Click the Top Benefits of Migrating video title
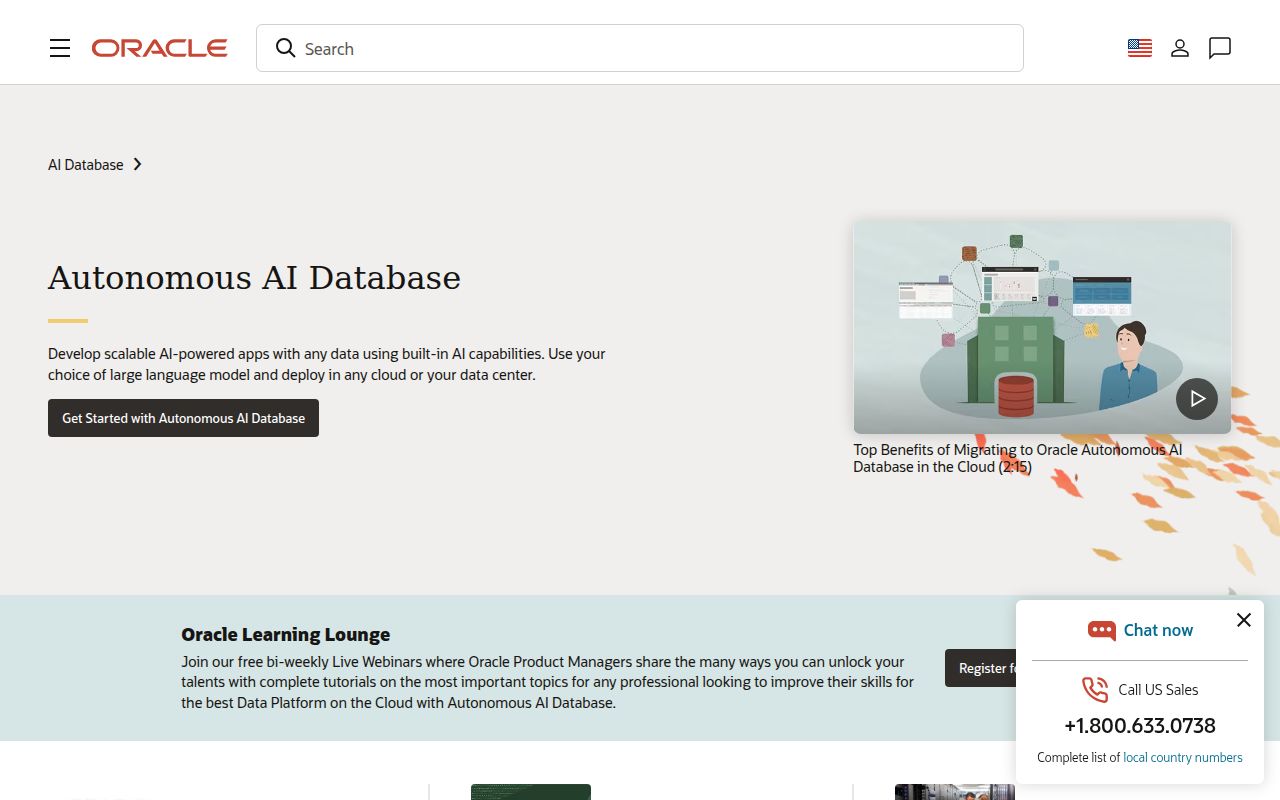1280x800 pixels. [x=1017, y=458]
